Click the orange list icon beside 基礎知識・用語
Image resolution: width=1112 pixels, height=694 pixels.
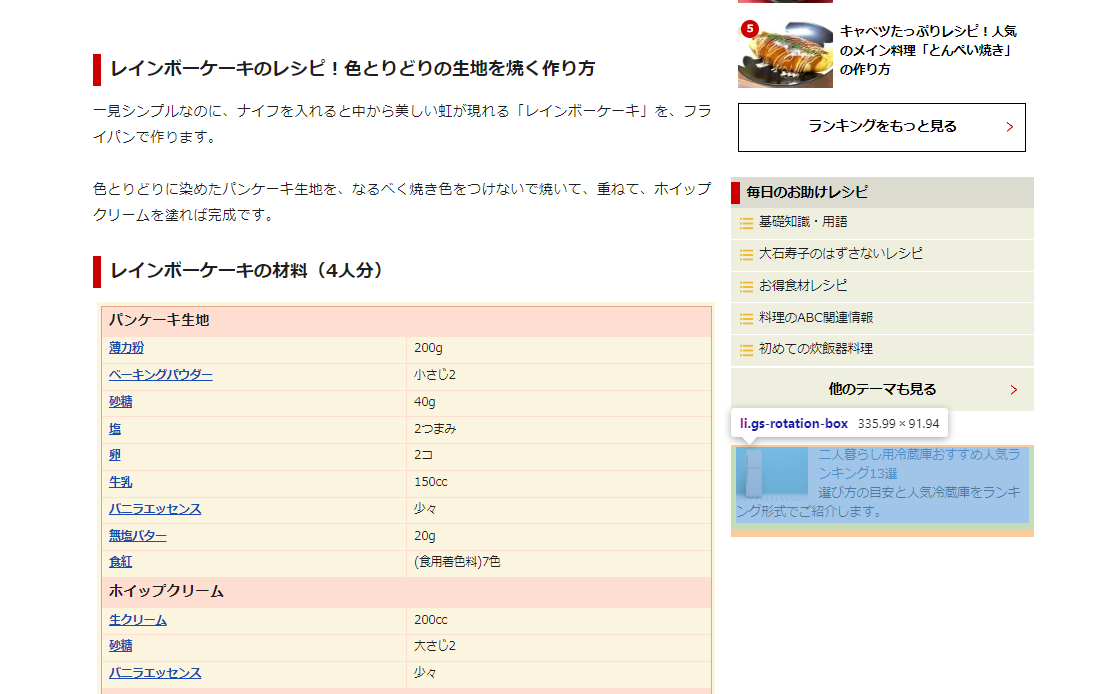pyautogui.click(x=746, y=223)
